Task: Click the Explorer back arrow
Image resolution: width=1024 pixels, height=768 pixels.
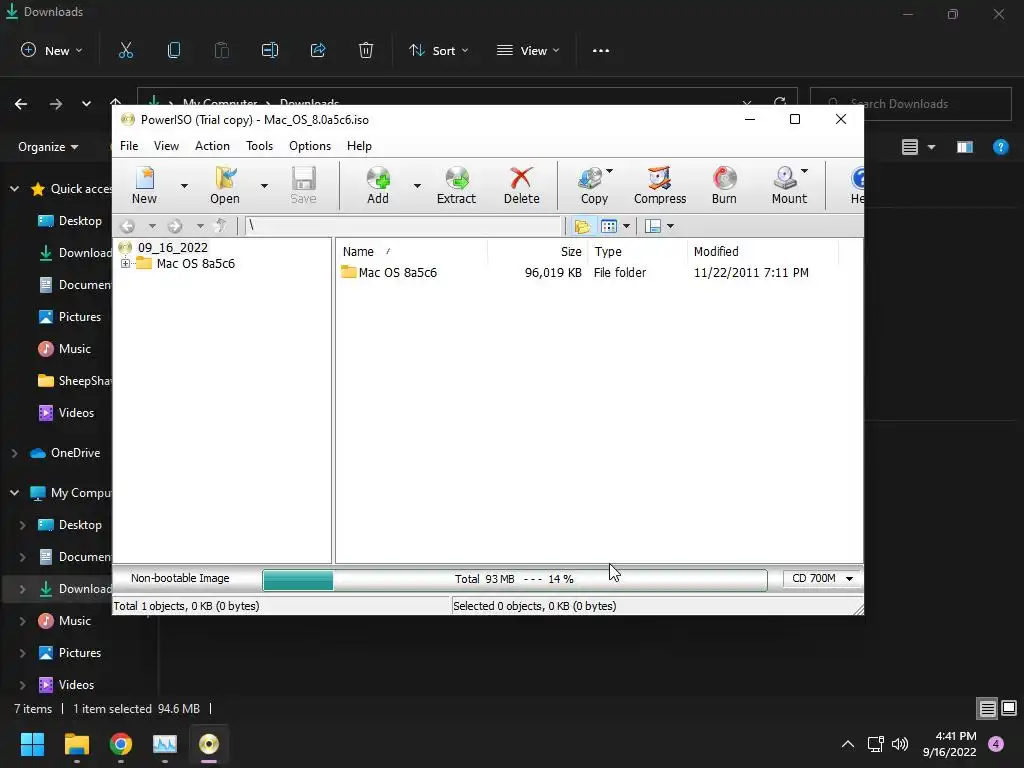Action: (x=21, y=104)
